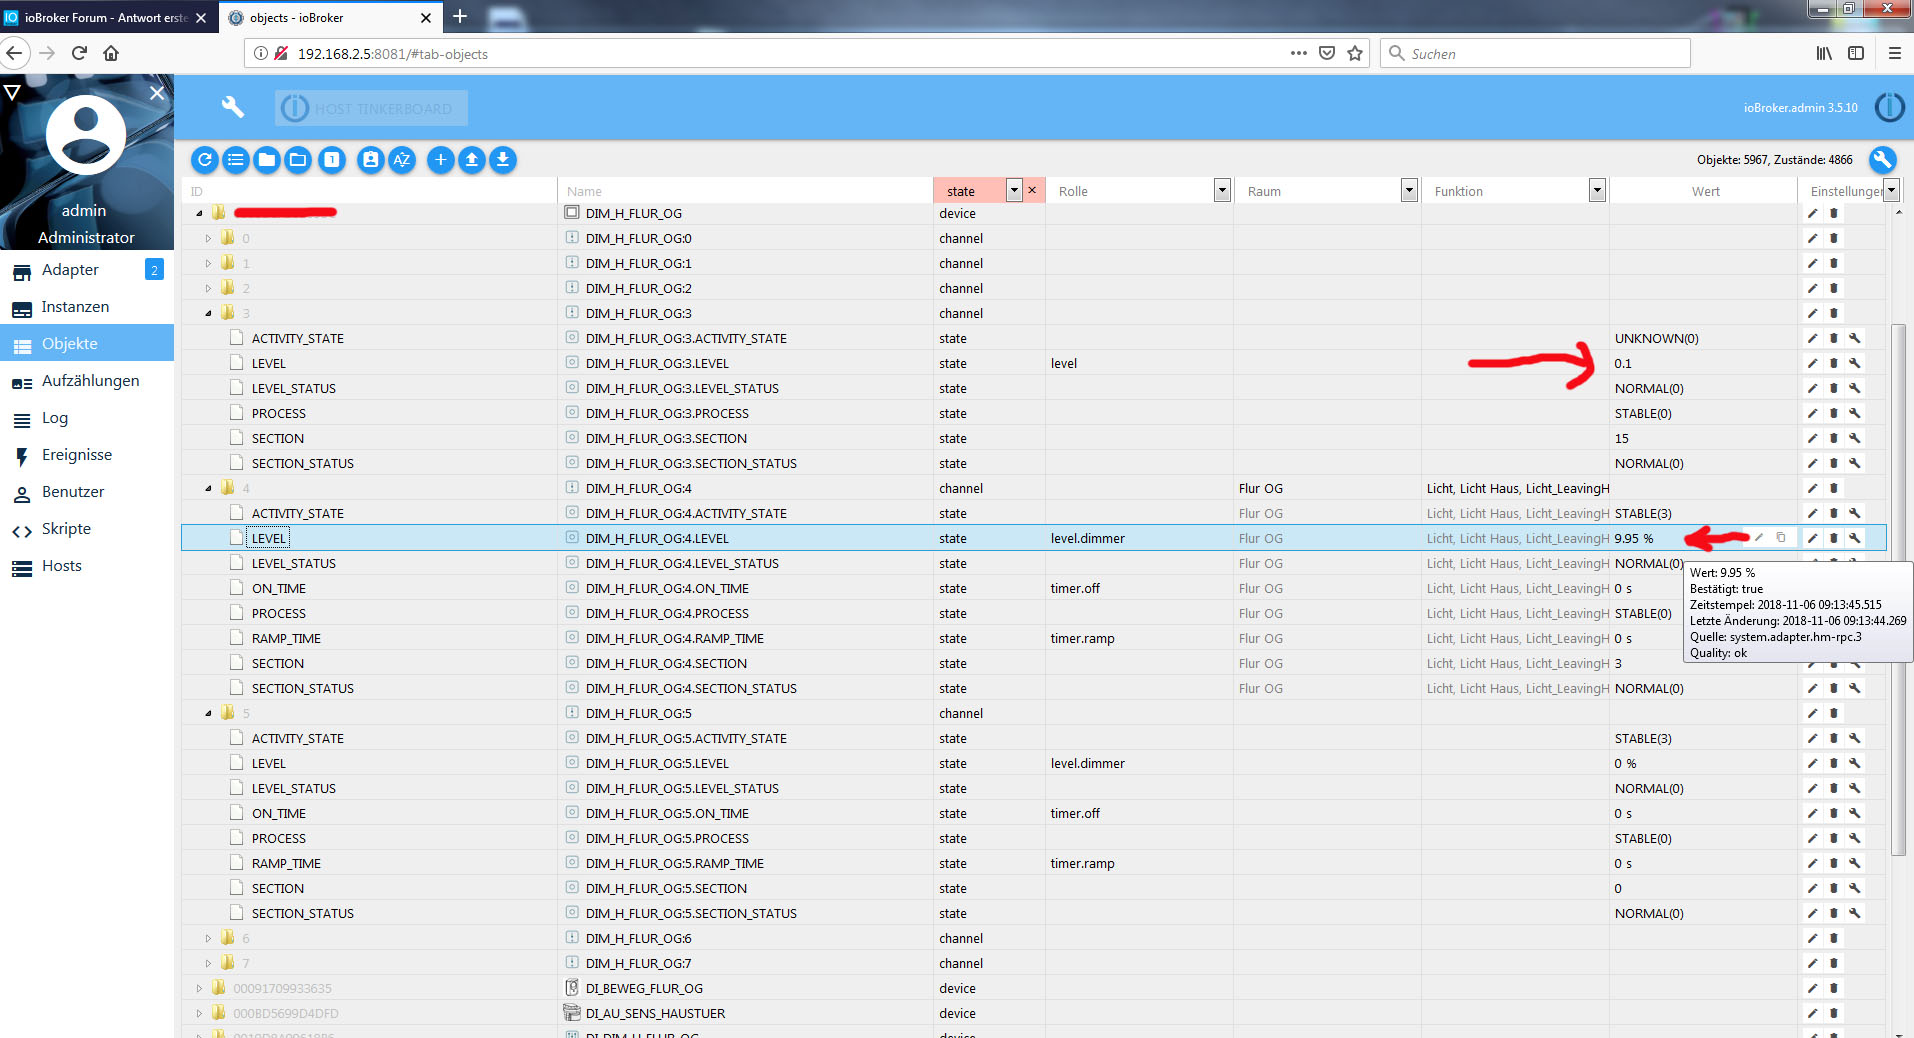The image size is (1914, 1038).
Task: Open the wrench settings in blue header
Action: pos(233,107)
